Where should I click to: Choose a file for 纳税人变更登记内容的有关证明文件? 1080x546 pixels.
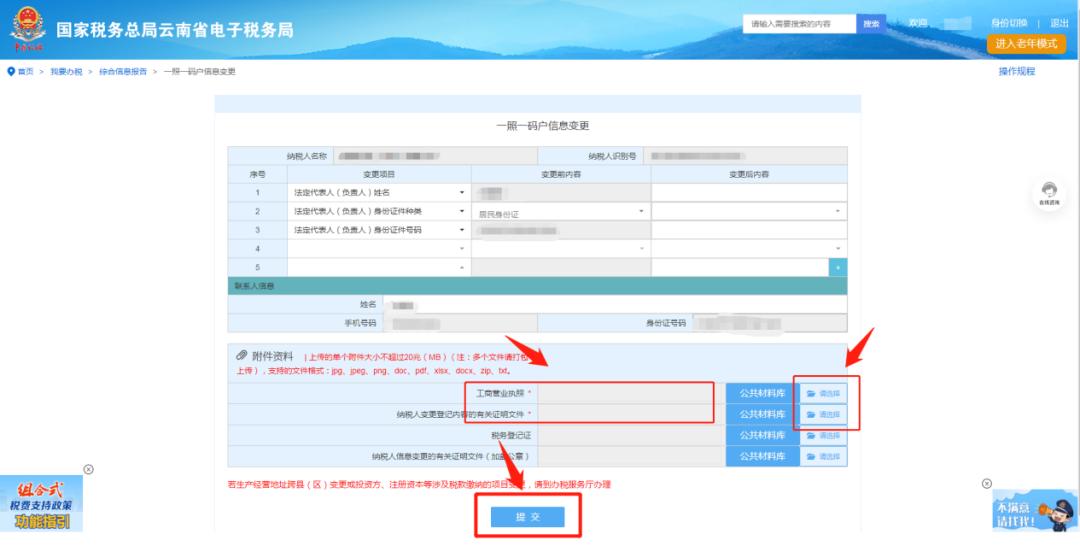pyautogui.click(x=823, y=414)
